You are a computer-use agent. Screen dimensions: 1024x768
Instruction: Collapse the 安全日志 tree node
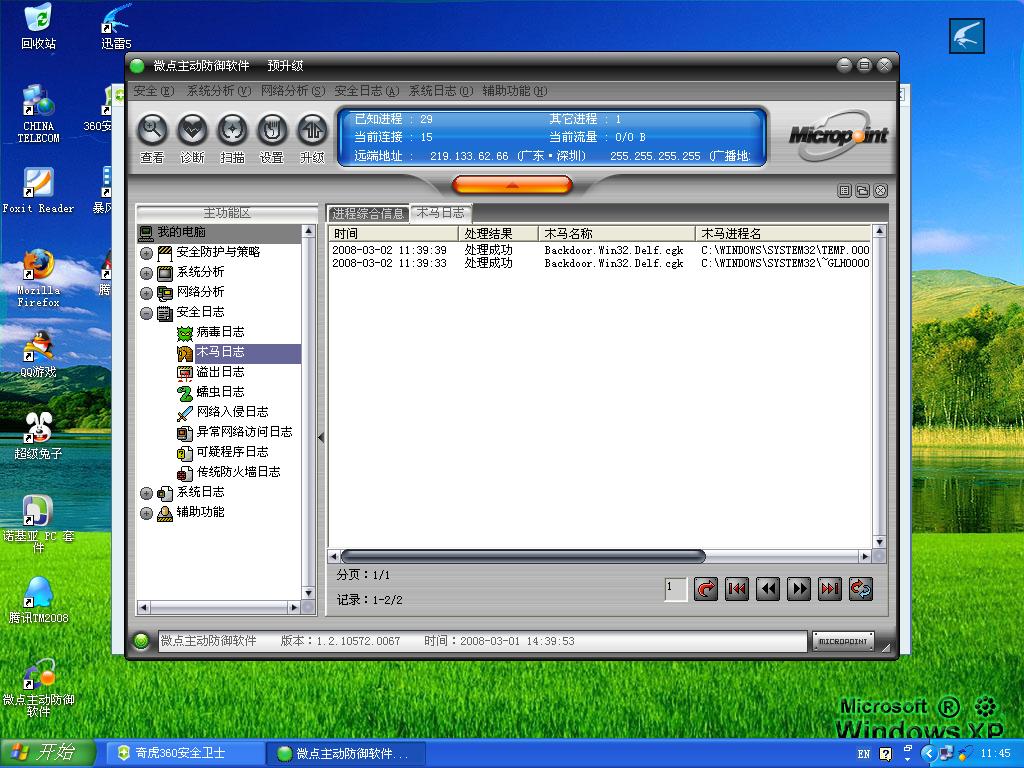point(146,313)
